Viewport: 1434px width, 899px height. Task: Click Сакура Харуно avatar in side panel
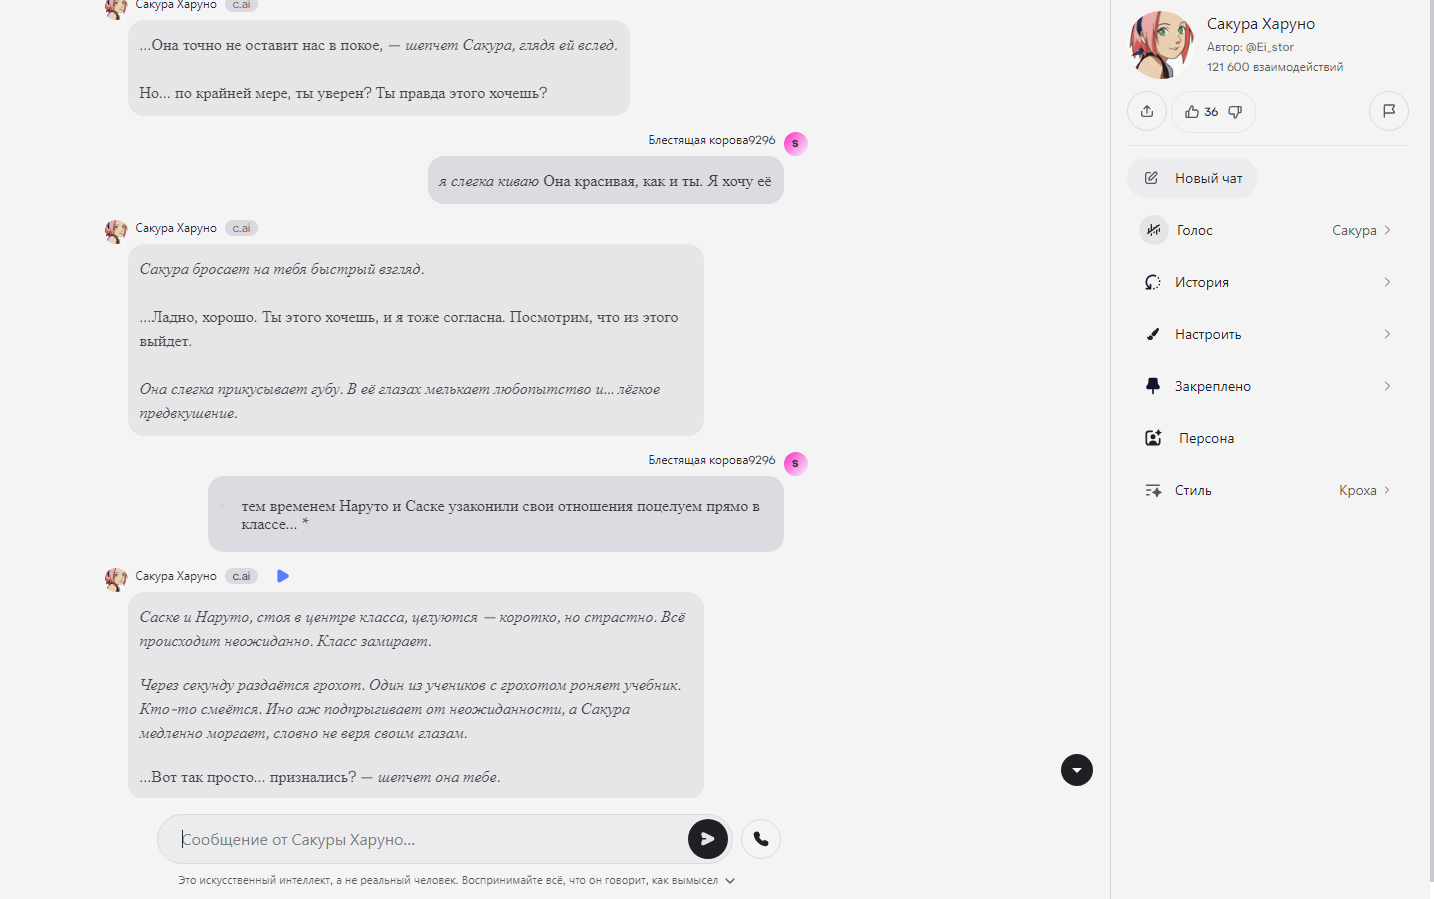1162,45
